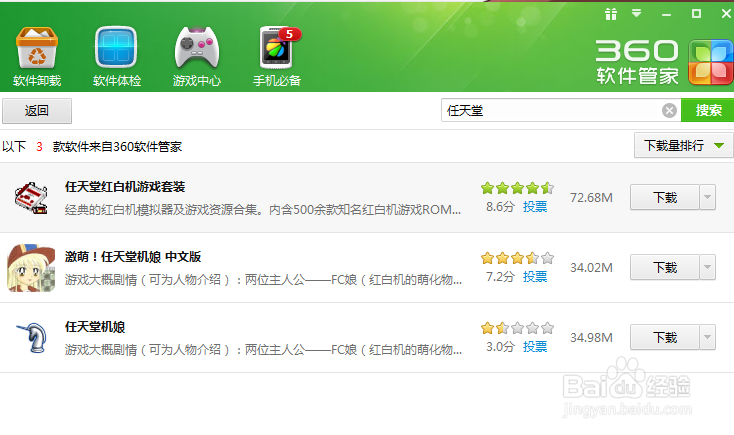Image resolution: width=734 pixels, height=435 pixels.
Task: Maximize the 360 software manager window
Action: coord(697,14)
